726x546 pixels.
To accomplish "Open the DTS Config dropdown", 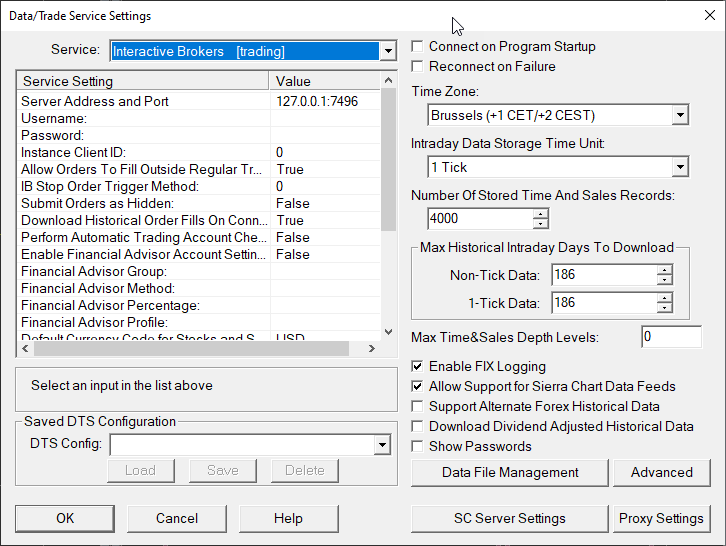I will click(x=382, y=445).
